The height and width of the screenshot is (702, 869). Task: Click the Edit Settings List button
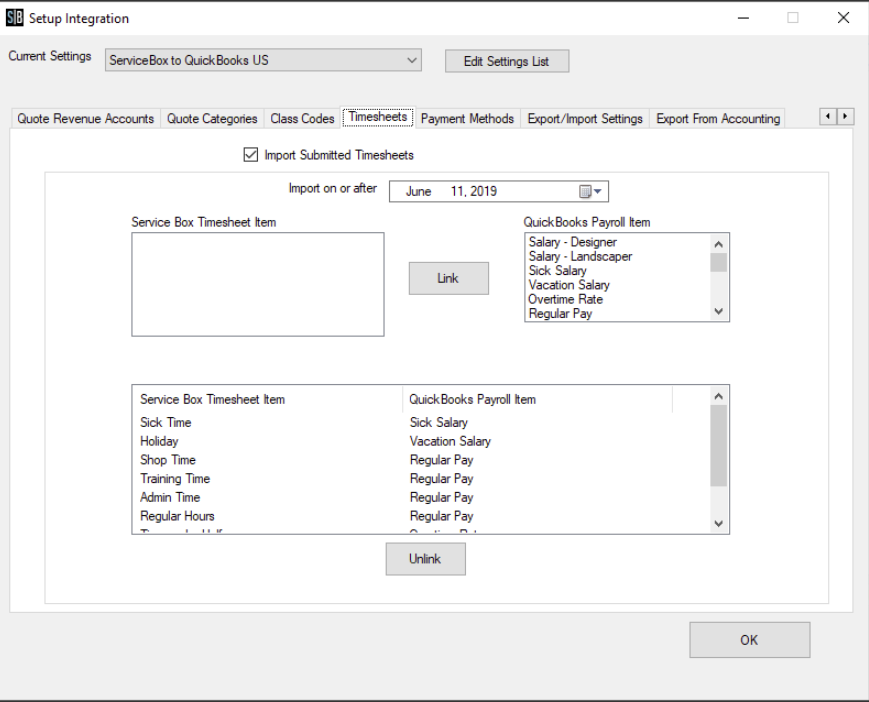click(507, 61)
